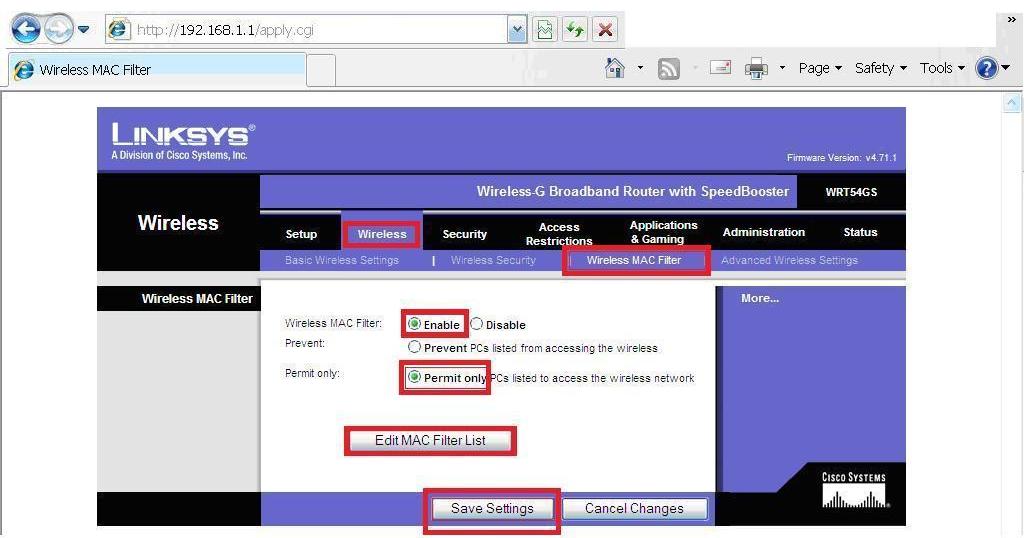Open the Safety menu

(880, 68)
